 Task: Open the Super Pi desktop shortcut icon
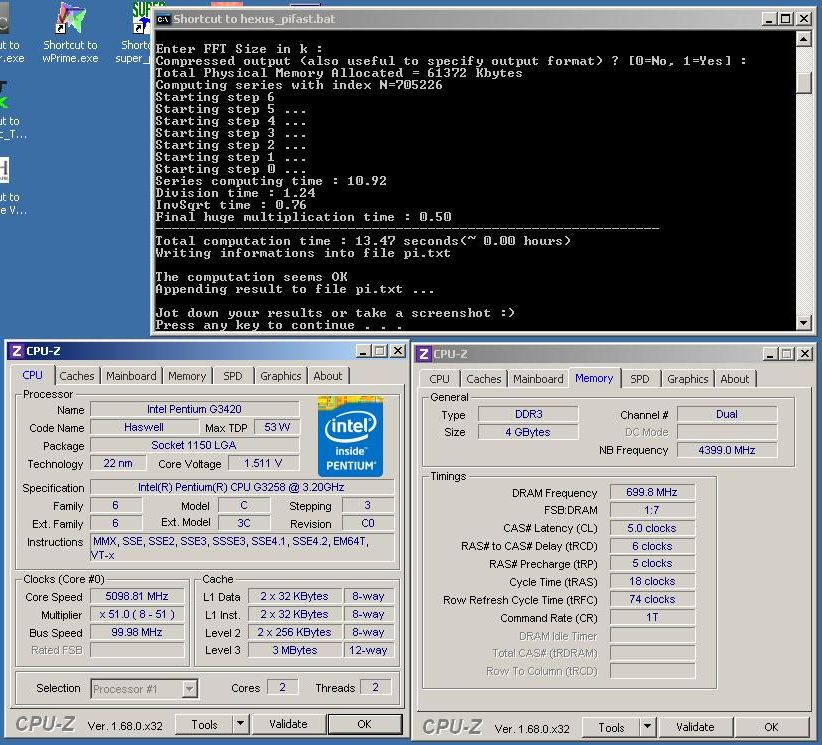[141, 19]
